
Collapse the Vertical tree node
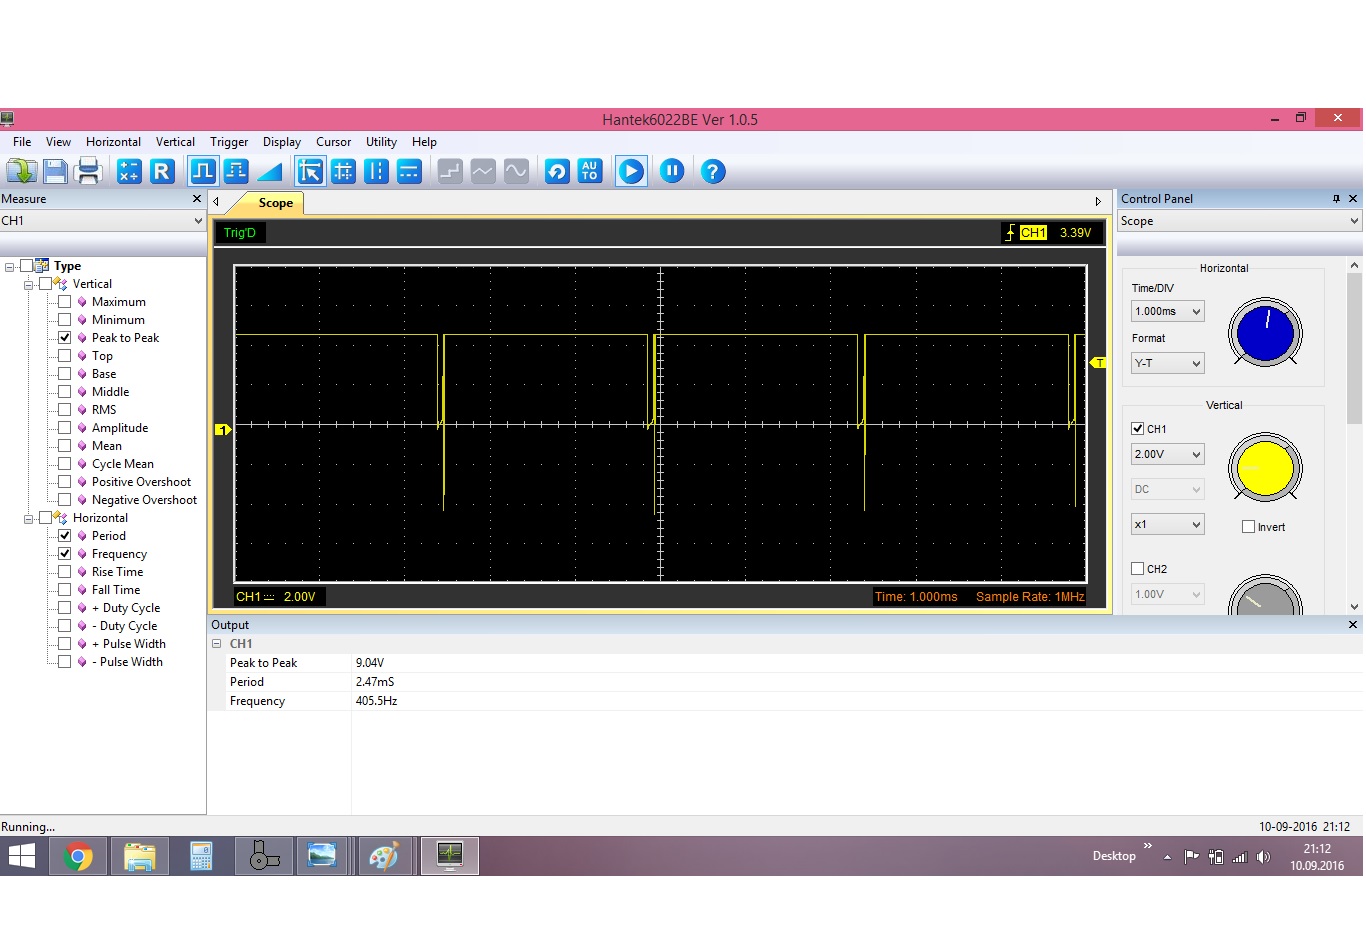coord(29,285)
